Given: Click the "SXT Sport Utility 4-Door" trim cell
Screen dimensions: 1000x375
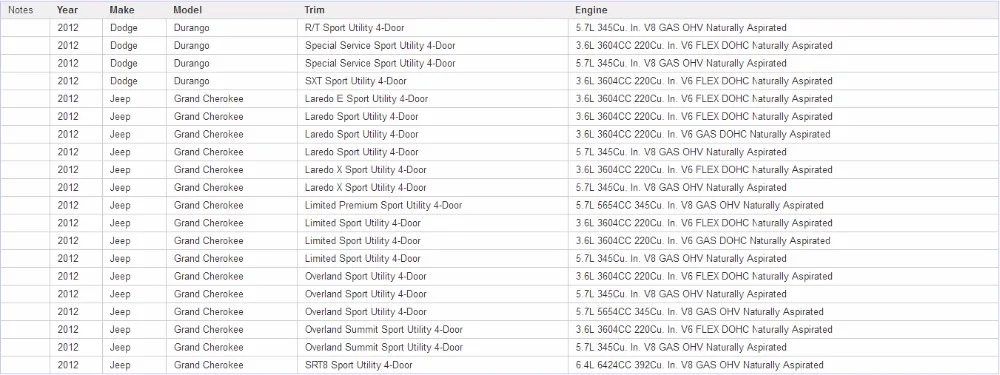Looking at the screenshot, I should pyautogui.click(x=433, y=81).
